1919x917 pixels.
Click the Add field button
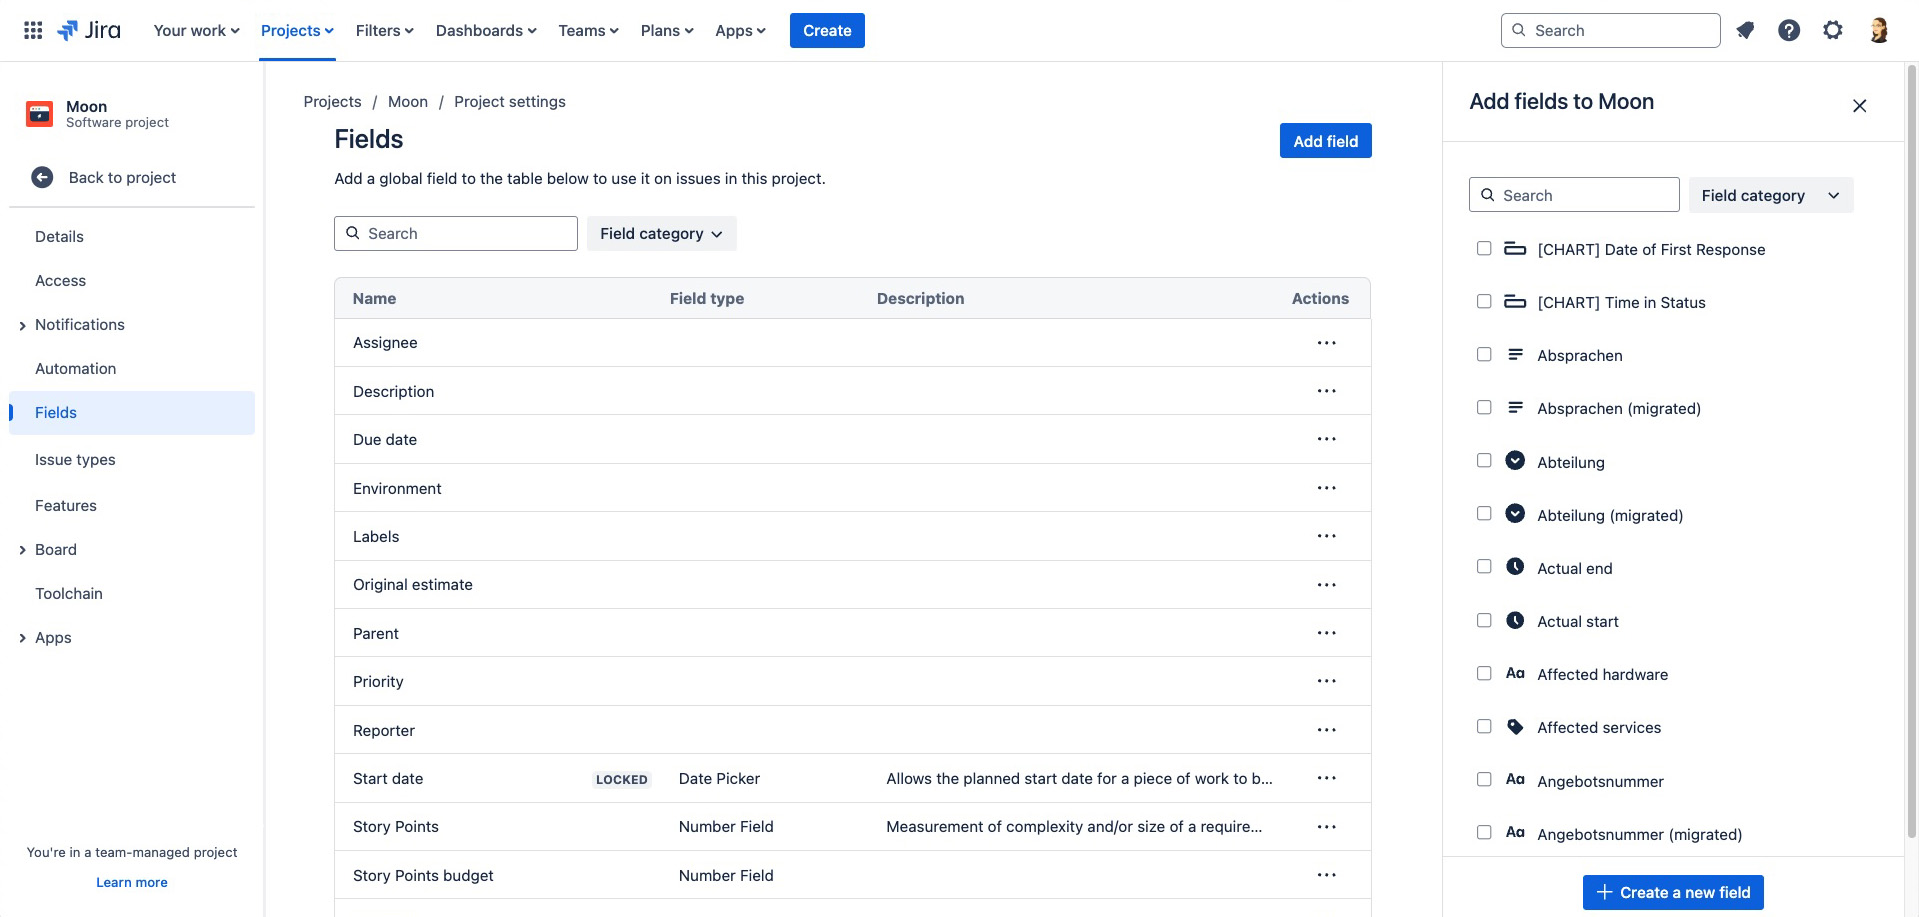point(1325,140)
